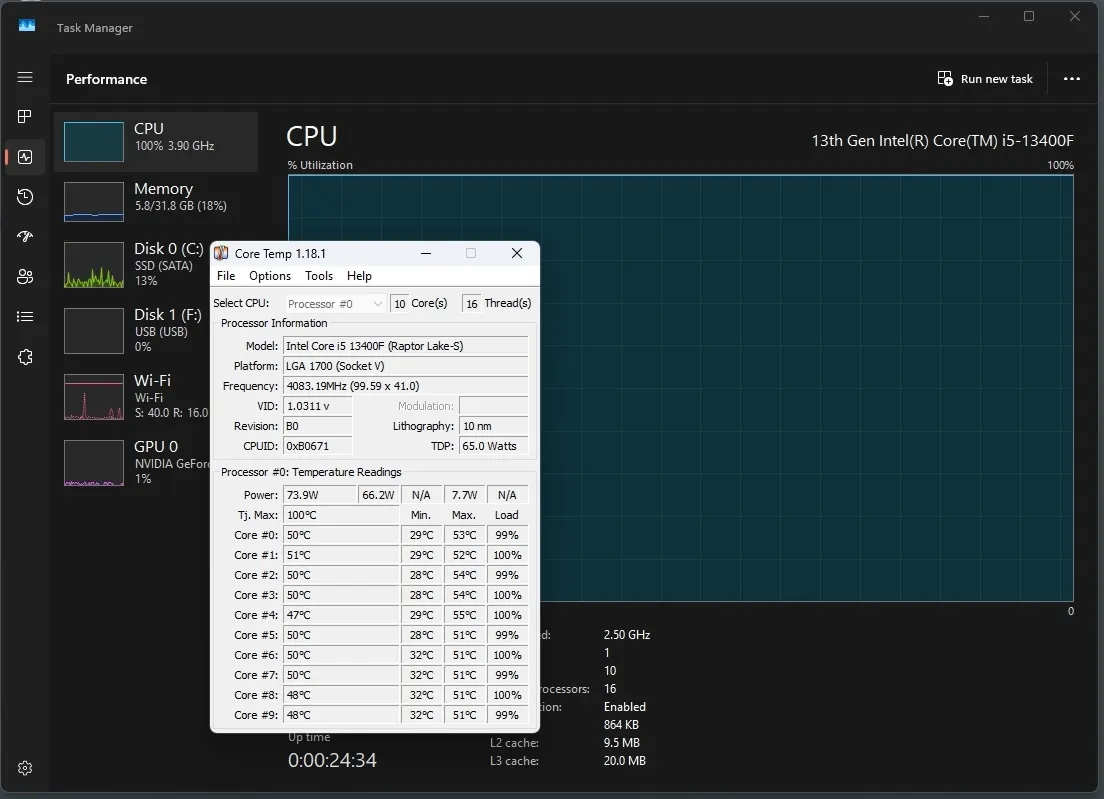The height and width of the screenshot is (799, 1104).
Task: Click the three-dot more options button
Action: (1072, 79)
